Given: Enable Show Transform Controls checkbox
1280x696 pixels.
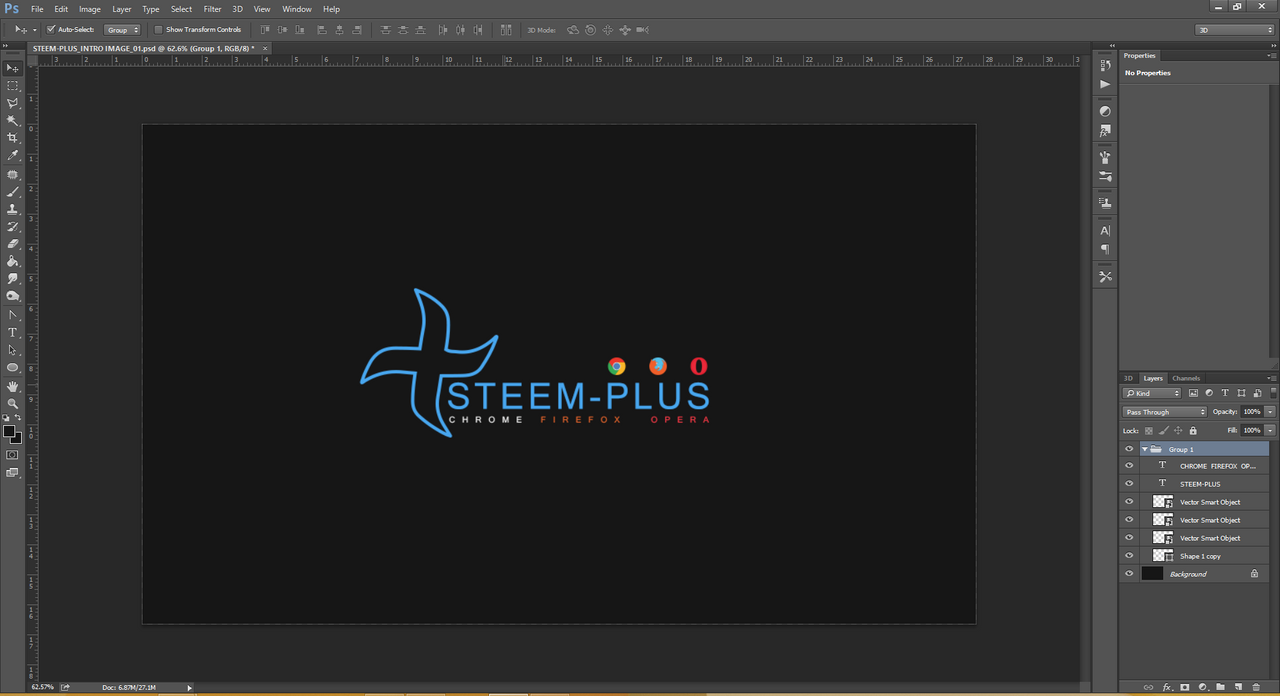Looking at the screenshot, I should coord(158,30).
